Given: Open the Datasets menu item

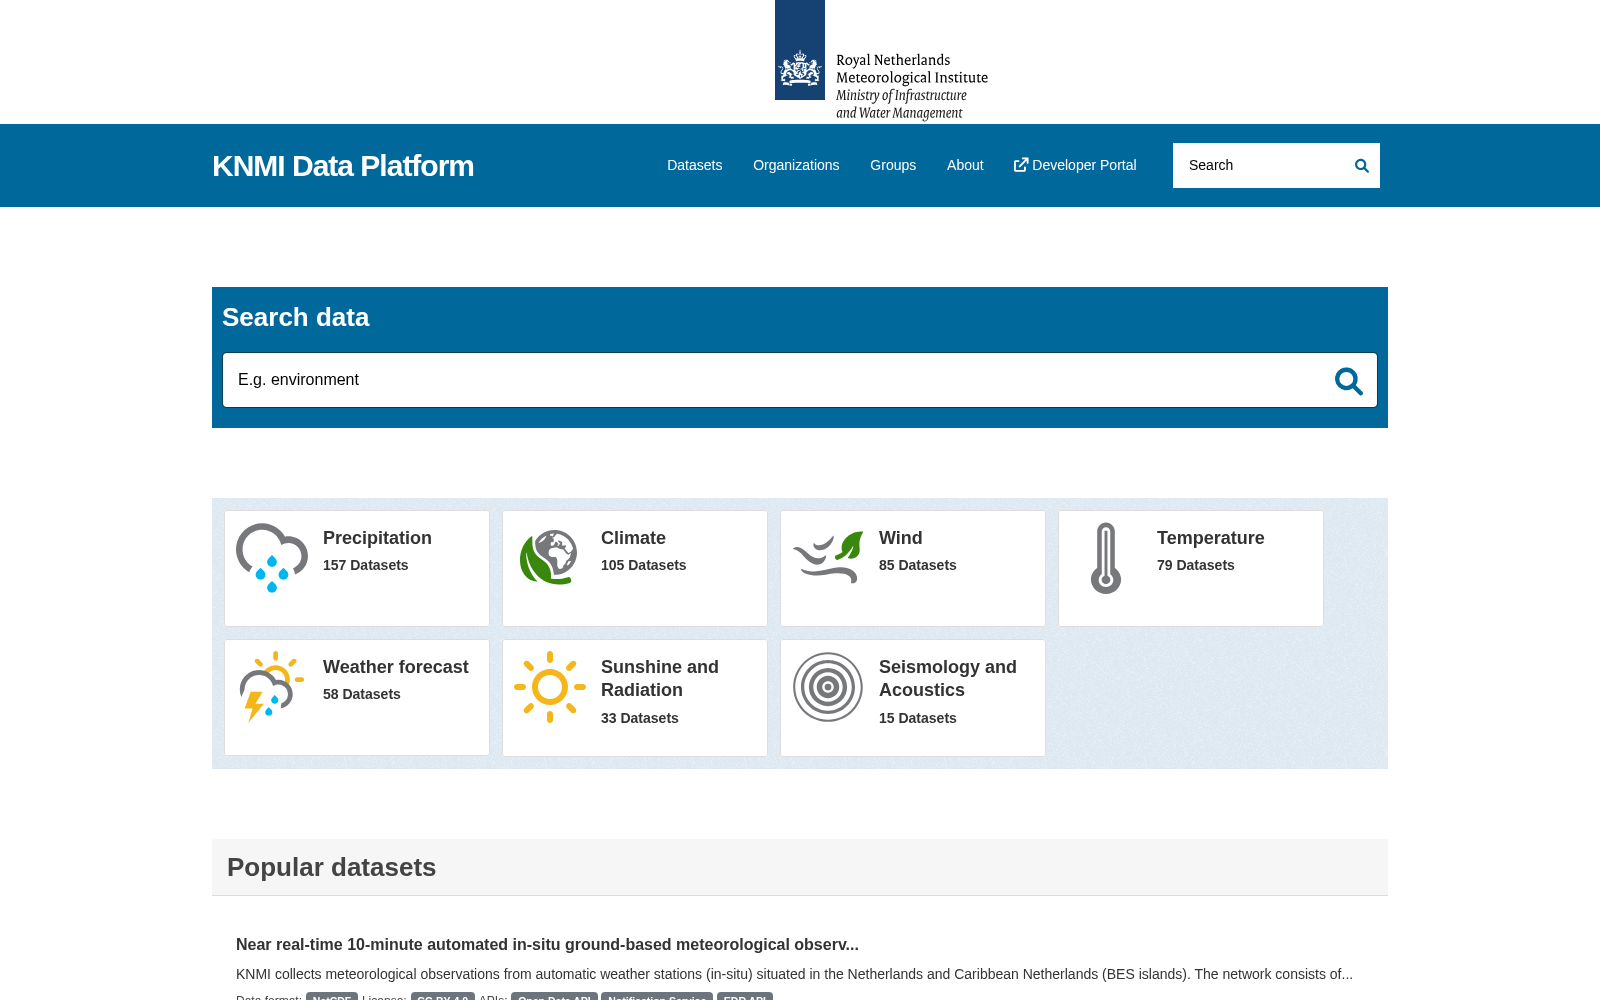Looking at the screenshot, I should click(x=694, y=165).
